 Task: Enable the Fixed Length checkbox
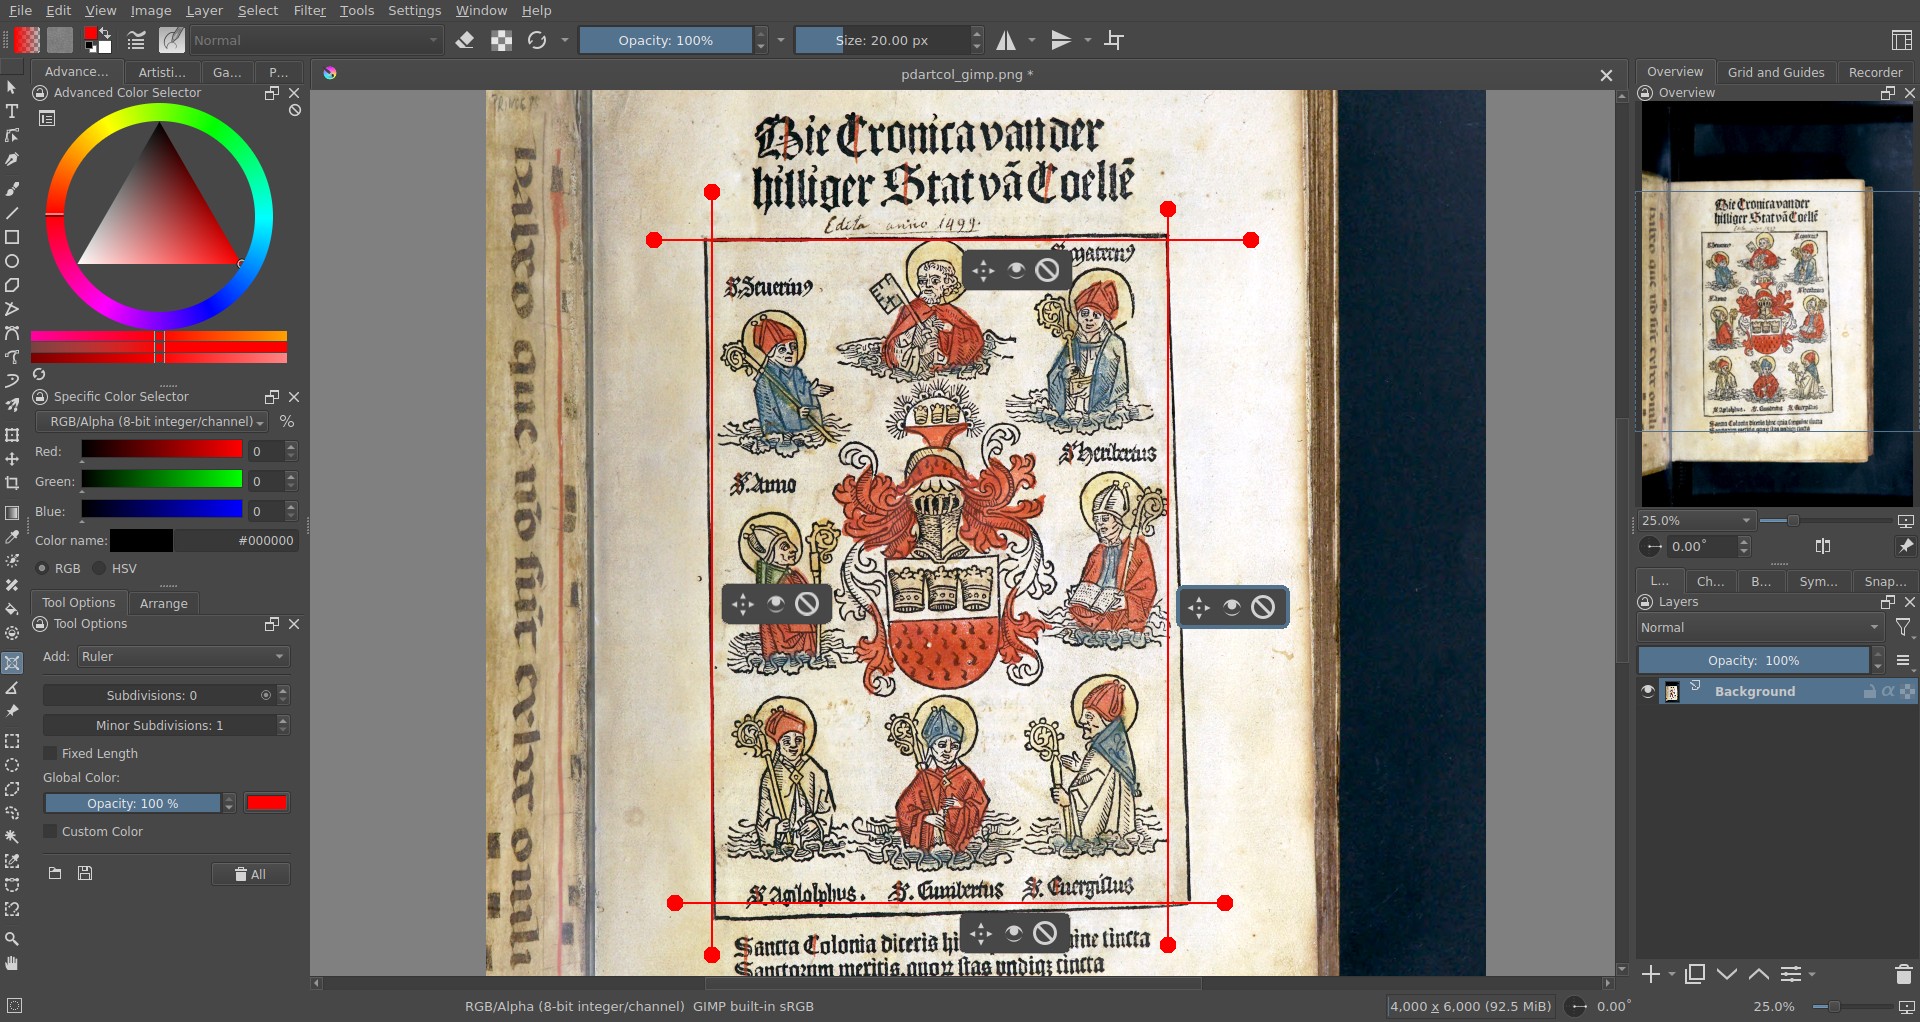tap(50, 753)
